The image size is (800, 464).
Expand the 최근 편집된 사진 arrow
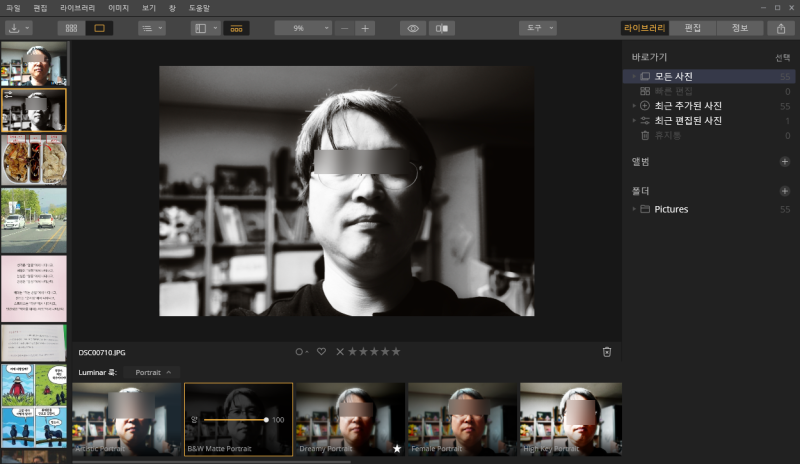point(634,121)
